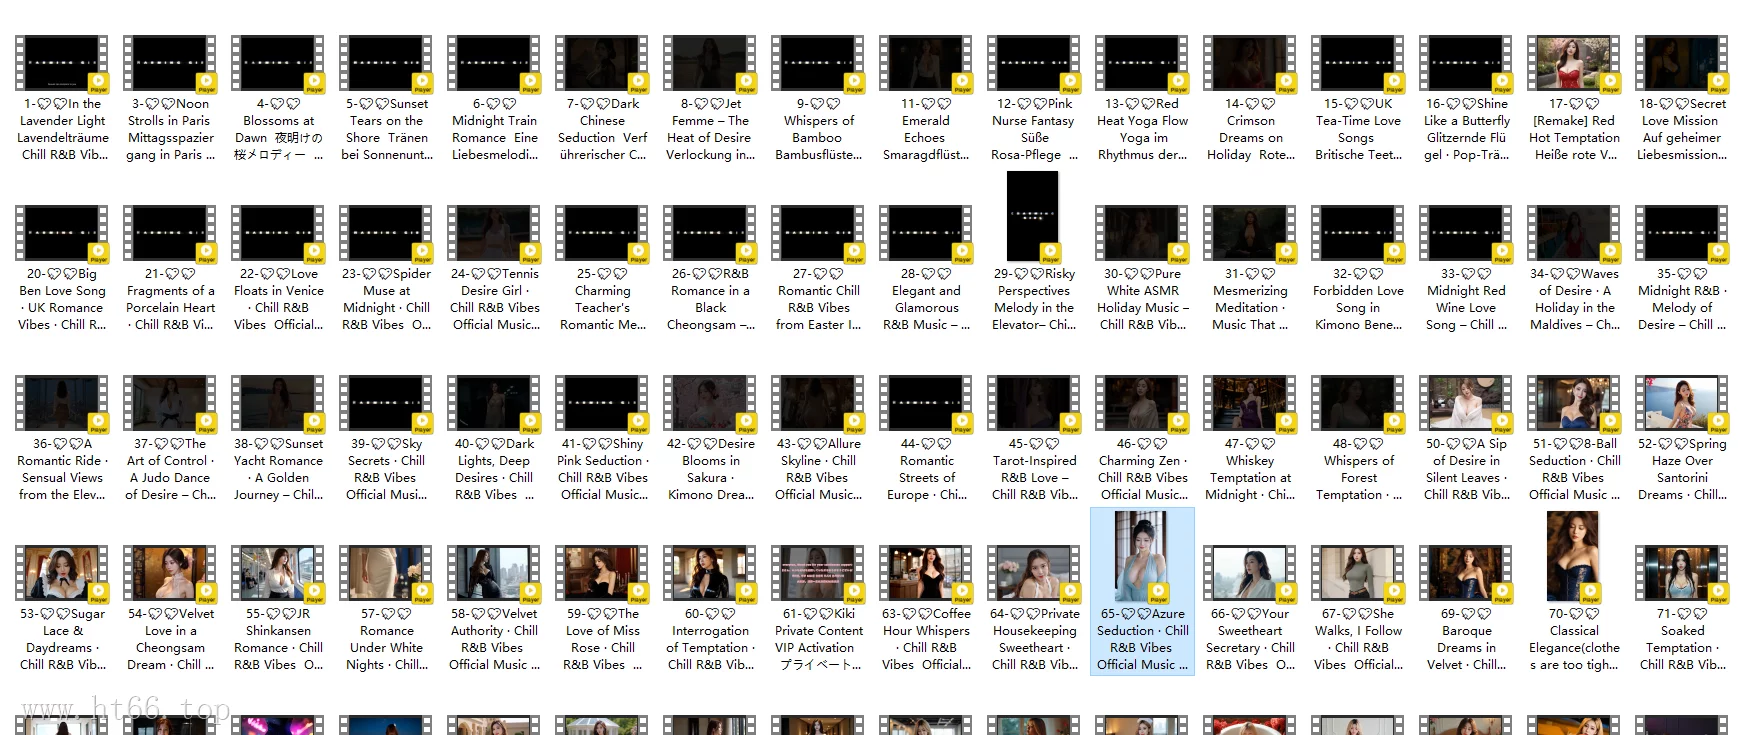Select the '71- Soaked Temptation' file name label
Screen dimensions: 1738x735
pos(1682,639)
